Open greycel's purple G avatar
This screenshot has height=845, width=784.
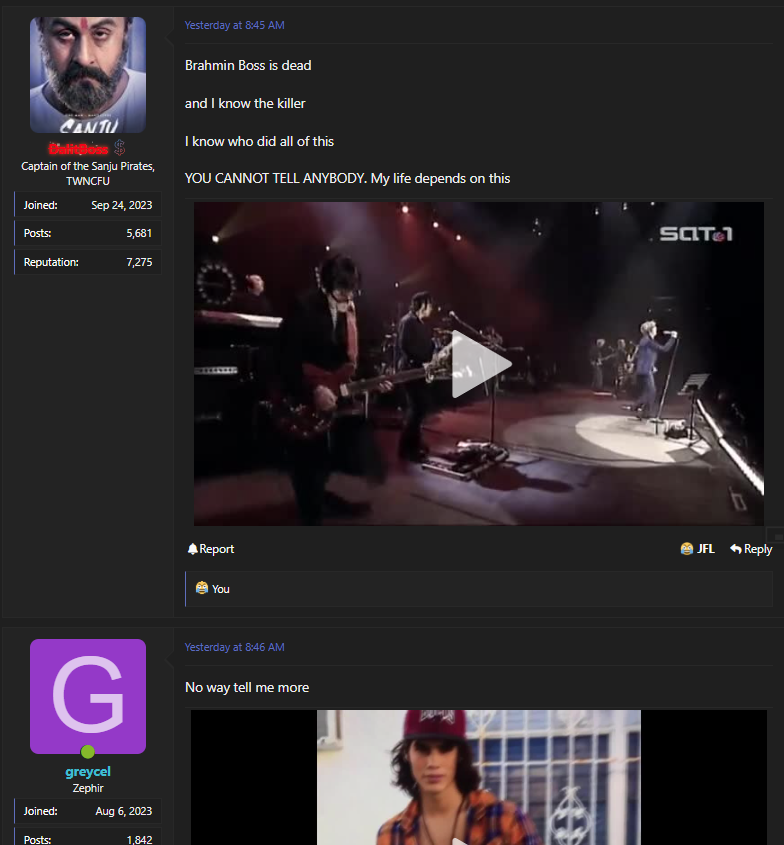coord(88,696)
